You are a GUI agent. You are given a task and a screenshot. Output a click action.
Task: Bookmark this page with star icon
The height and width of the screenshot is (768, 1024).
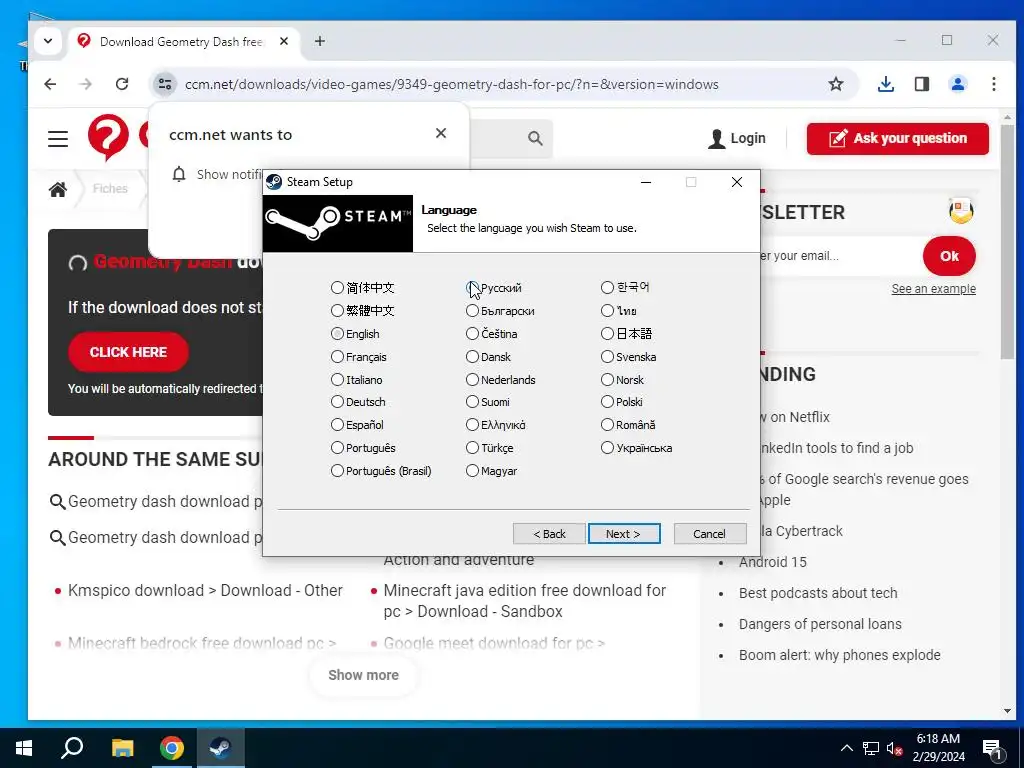pyautogui.click(x=836, y=84)
